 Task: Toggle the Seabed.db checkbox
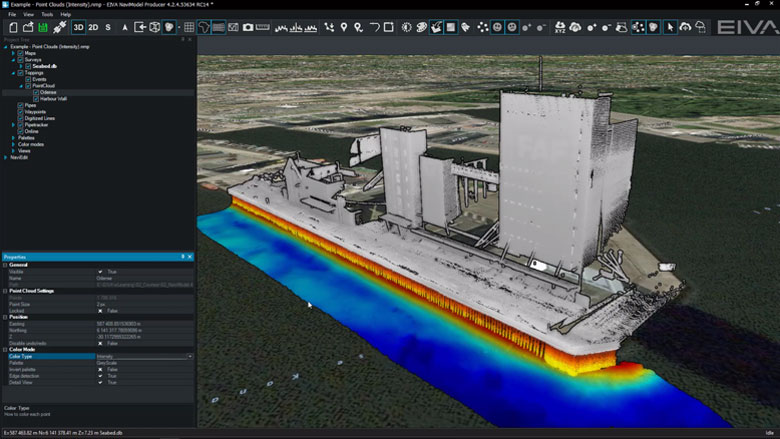(x=28, y=66)
